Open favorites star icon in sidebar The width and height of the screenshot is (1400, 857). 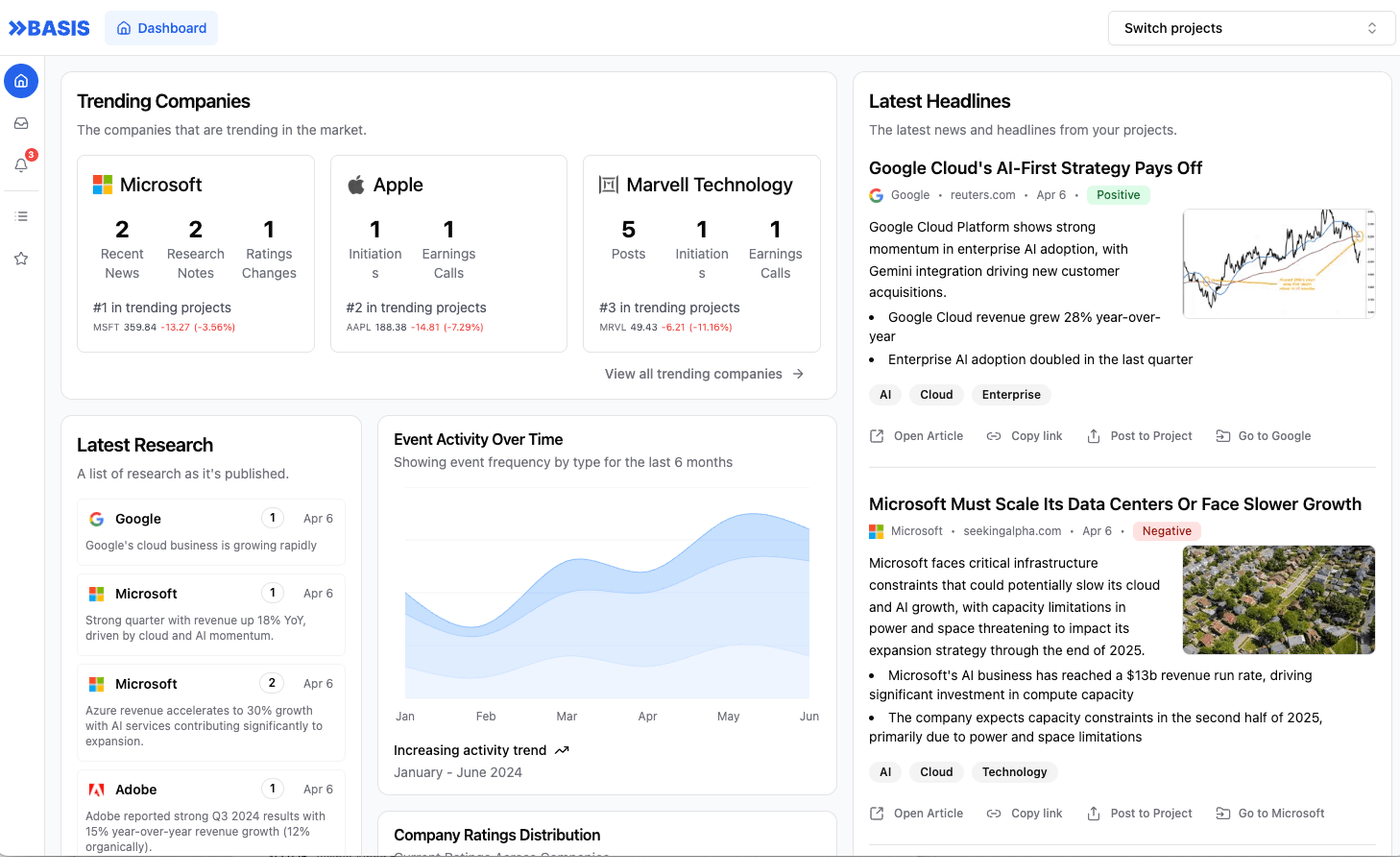pos(21,258)
